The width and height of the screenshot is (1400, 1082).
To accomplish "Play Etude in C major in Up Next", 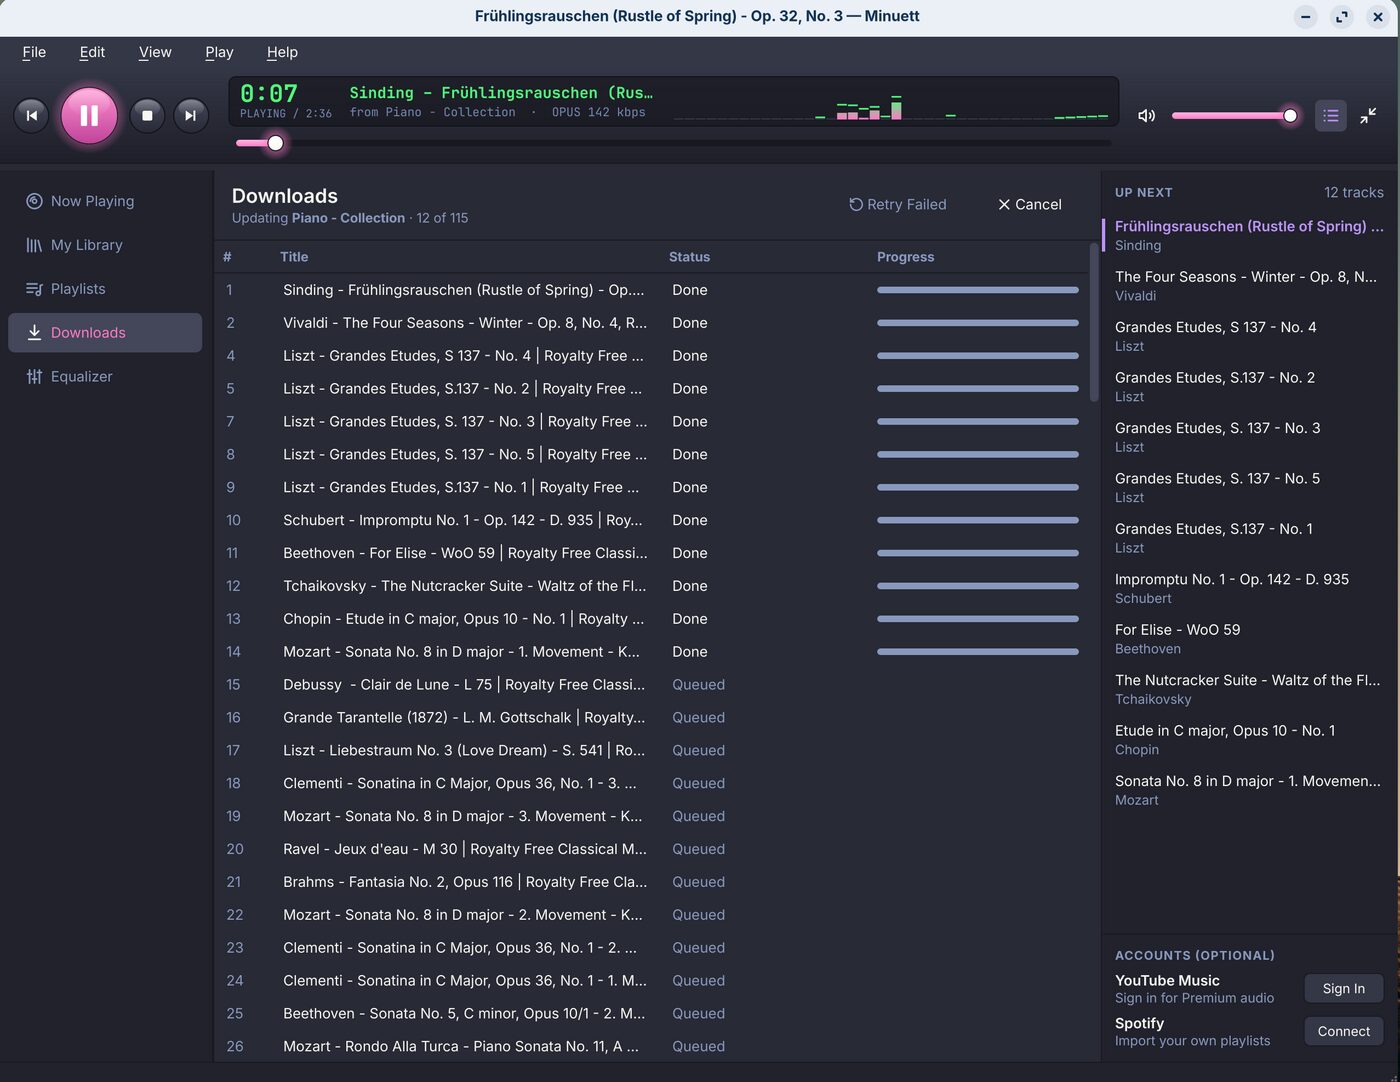I will (x=1248, y=740).
